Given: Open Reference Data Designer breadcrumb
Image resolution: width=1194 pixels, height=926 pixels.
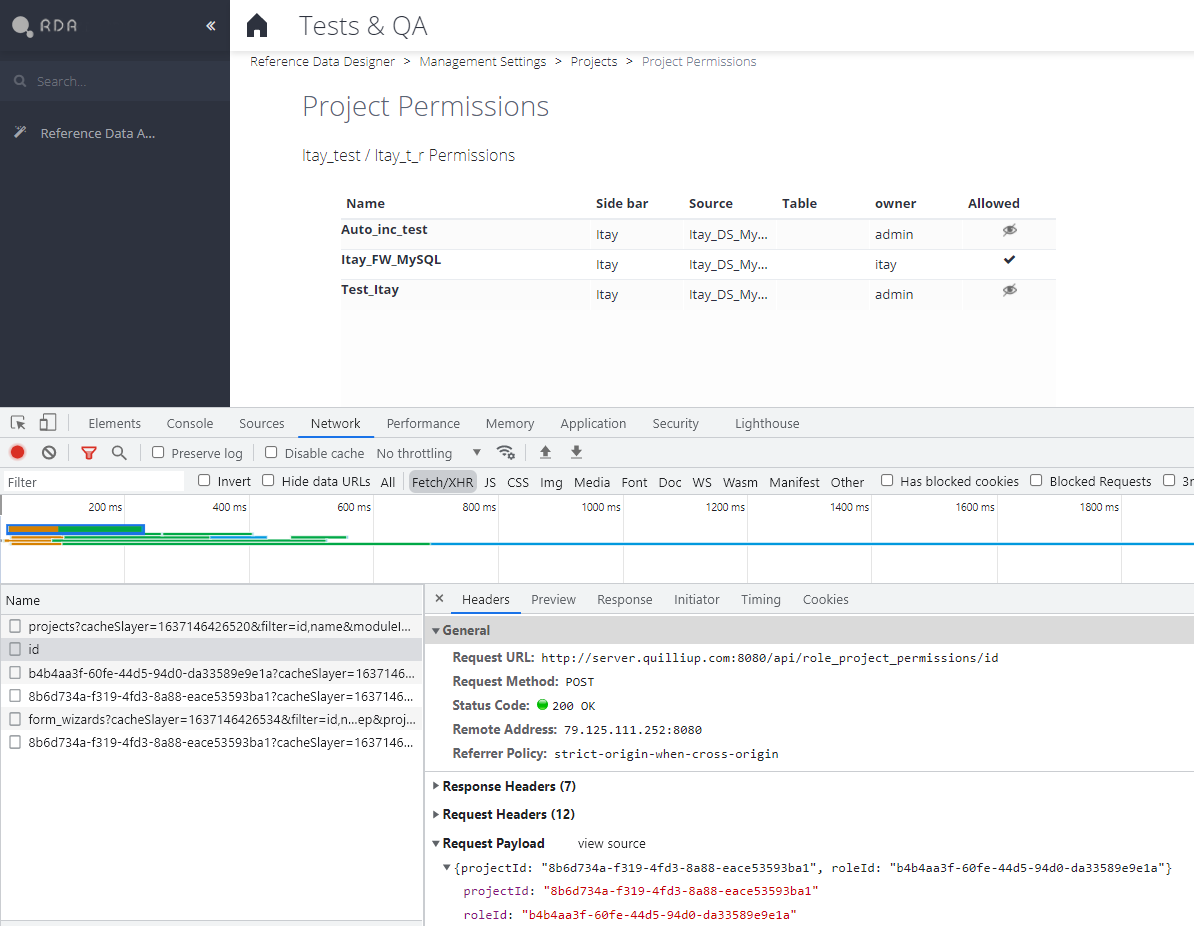Looking at the screenshot, I should (322, 62).
